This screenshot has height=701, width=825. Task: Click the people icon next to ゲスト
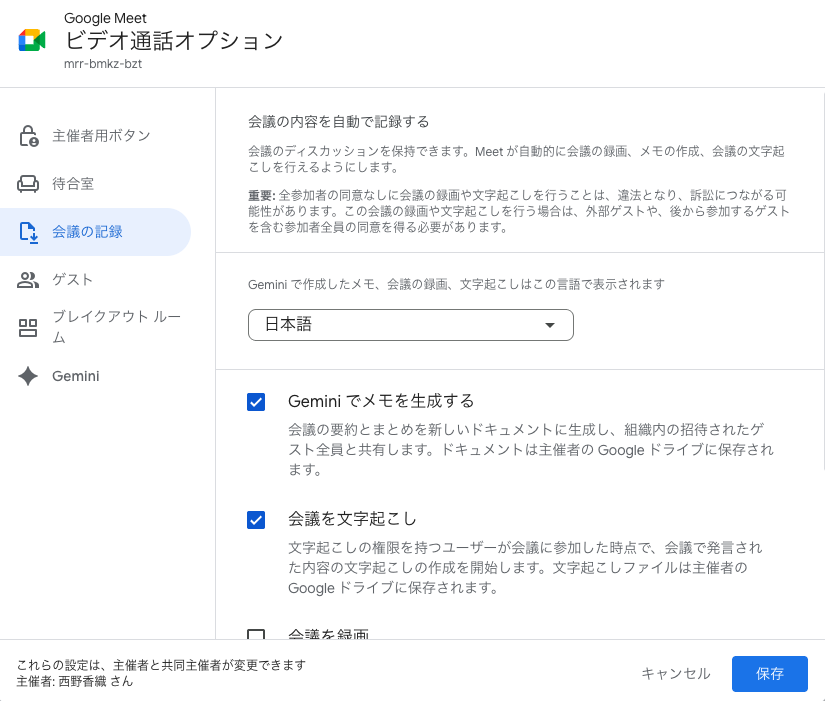coord(28,280)
